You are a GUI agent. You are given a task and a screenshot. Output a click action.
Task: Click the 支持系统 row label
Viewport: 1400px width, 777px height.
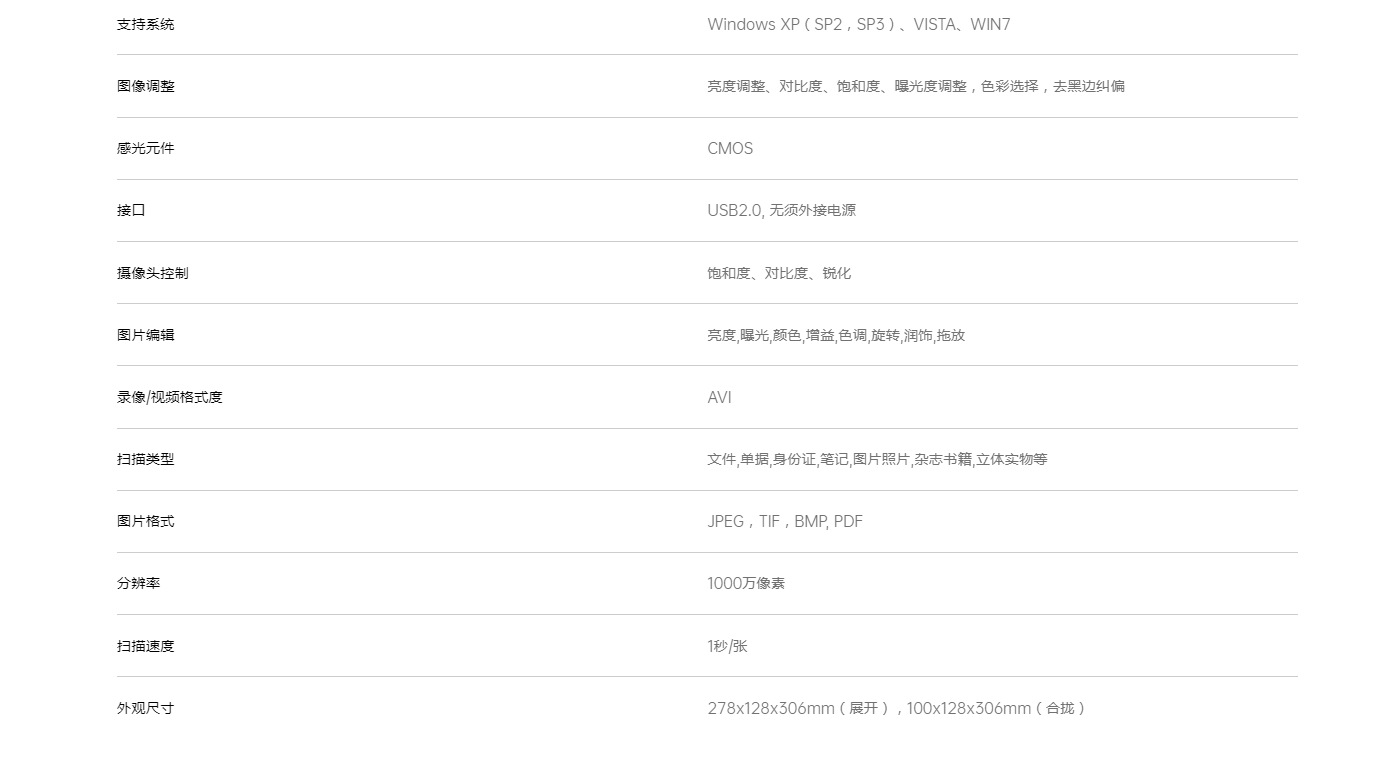[x=145, y=24]
